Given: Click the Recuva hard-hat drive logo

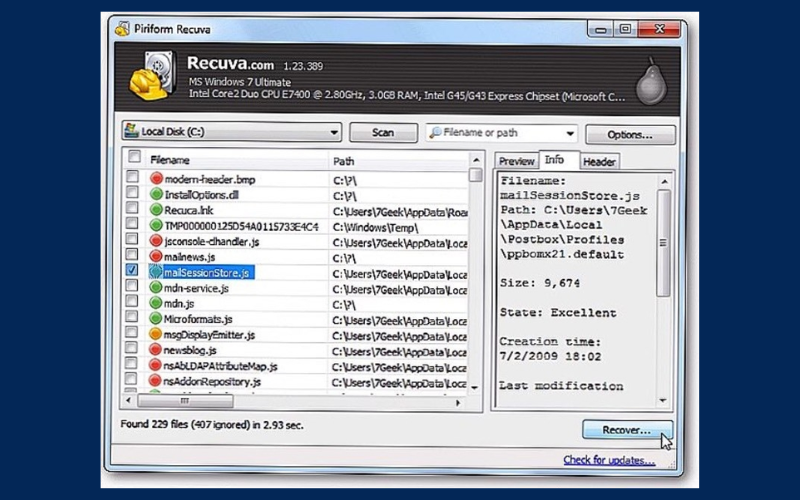Looking at the screenshot, I should coord(153,76).
